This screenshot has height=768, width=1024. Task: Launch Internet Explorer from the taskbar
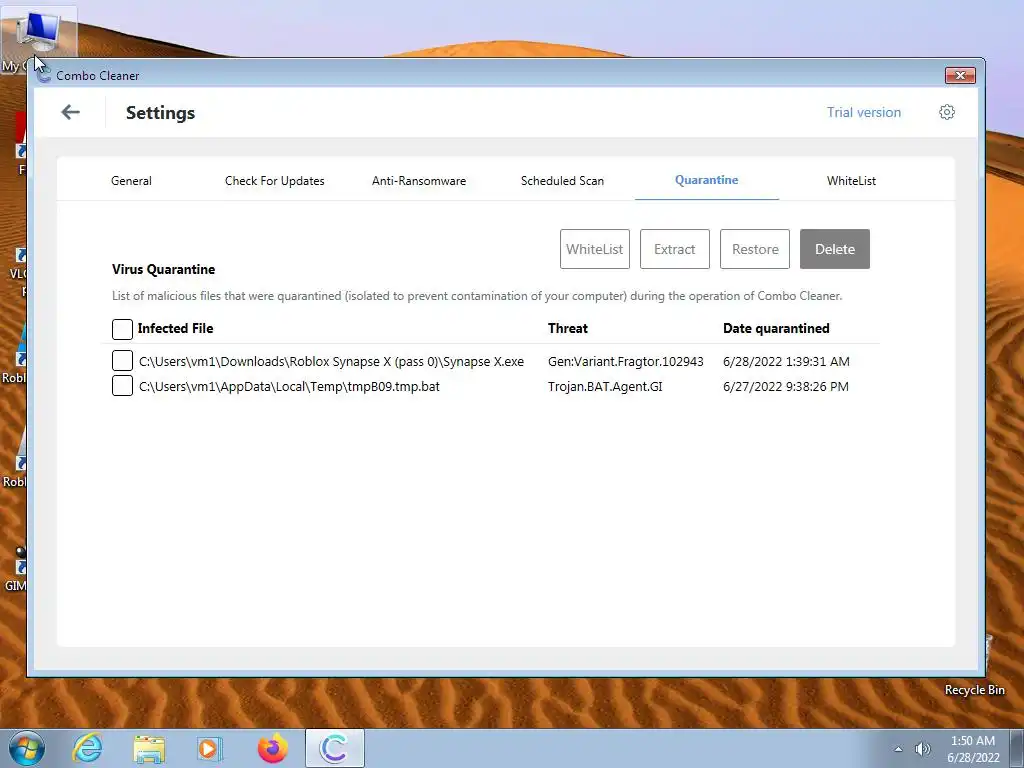(x=87, y=748)
